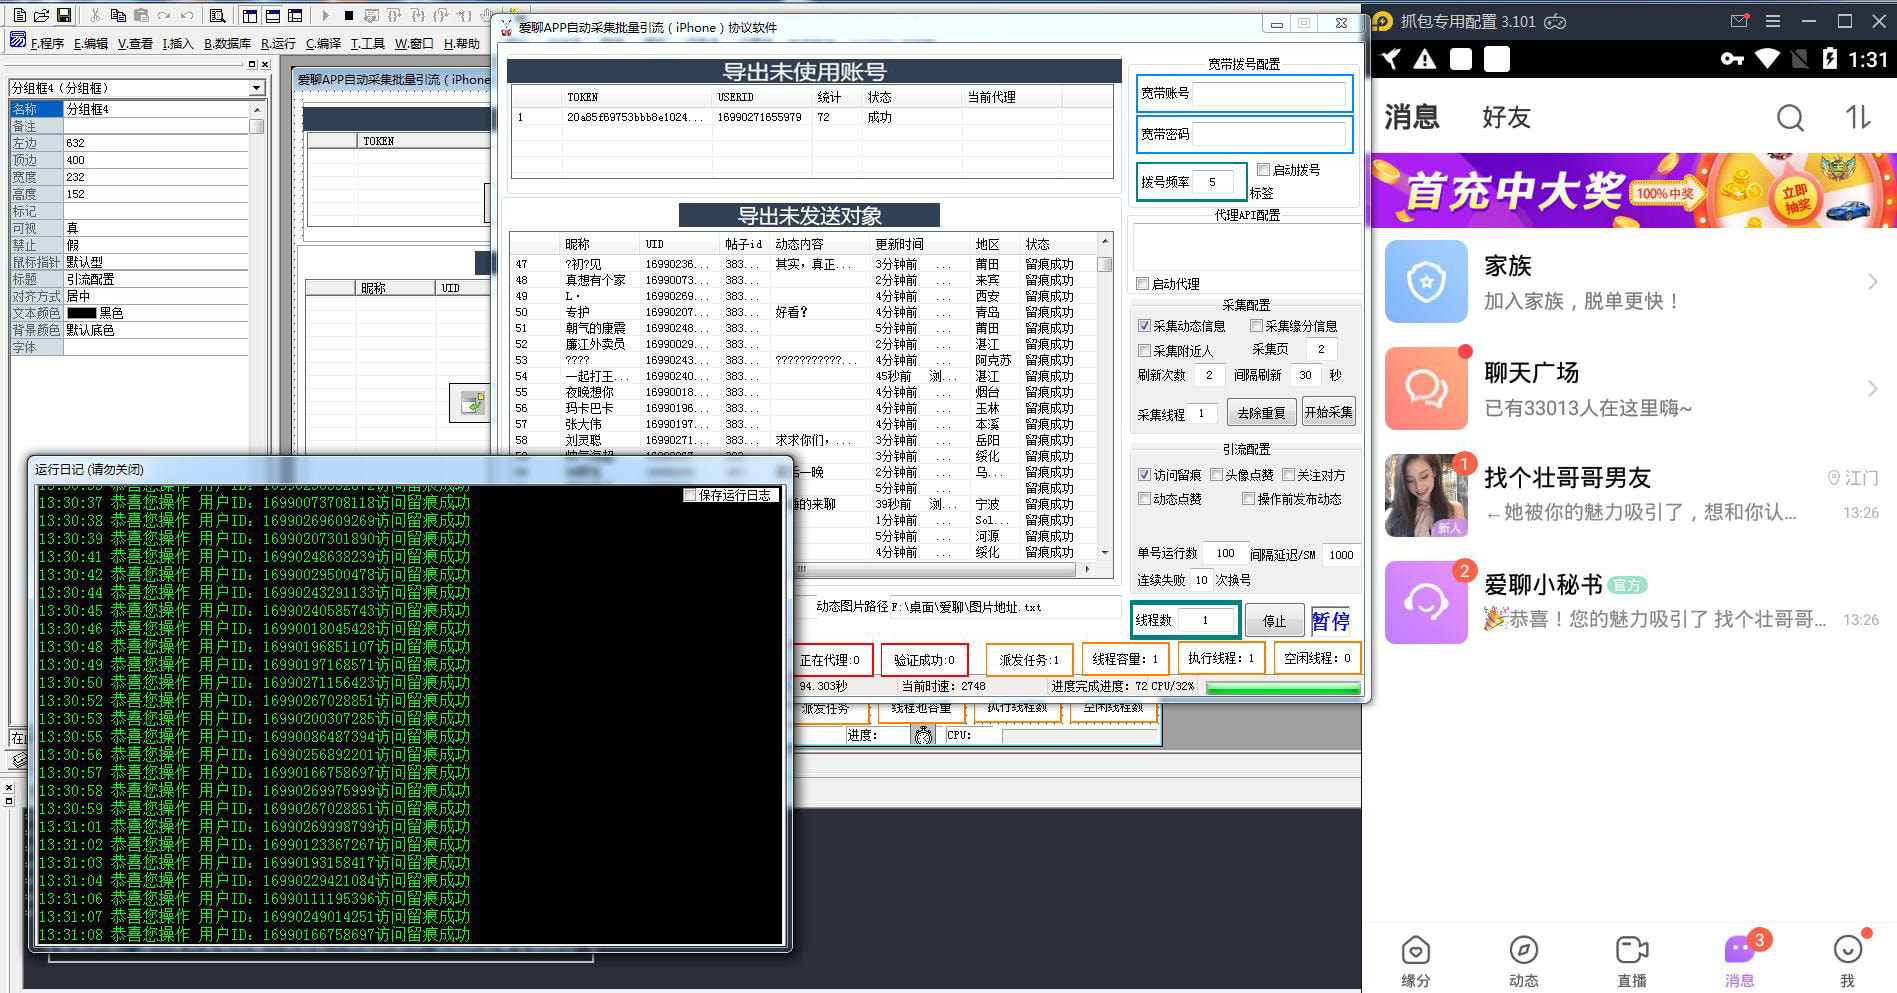1897x993 pixels.
Task: Open the 分组框4 component dropdown
Action: [257, 88]
